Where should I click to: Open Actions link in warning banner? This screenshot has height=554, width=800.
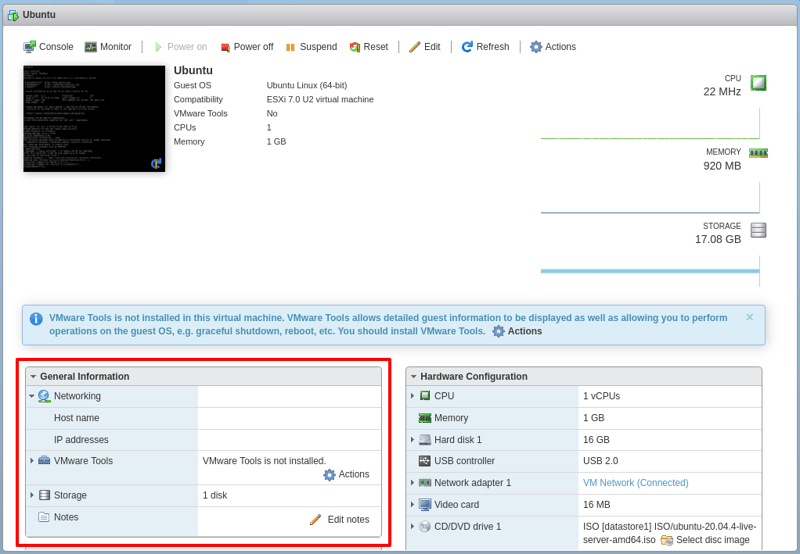coord(517,331)
